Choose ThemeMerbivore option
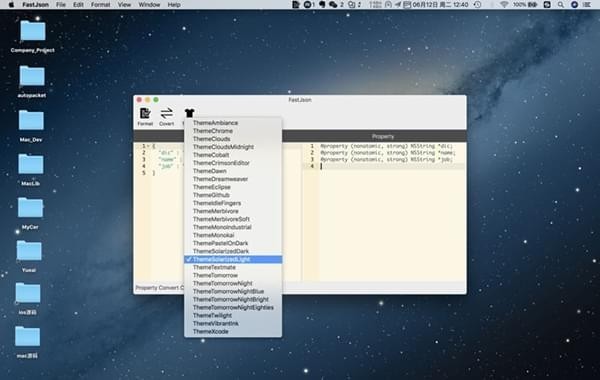The height and width of the screenshot is (380, 600). (x=233, y=211)
